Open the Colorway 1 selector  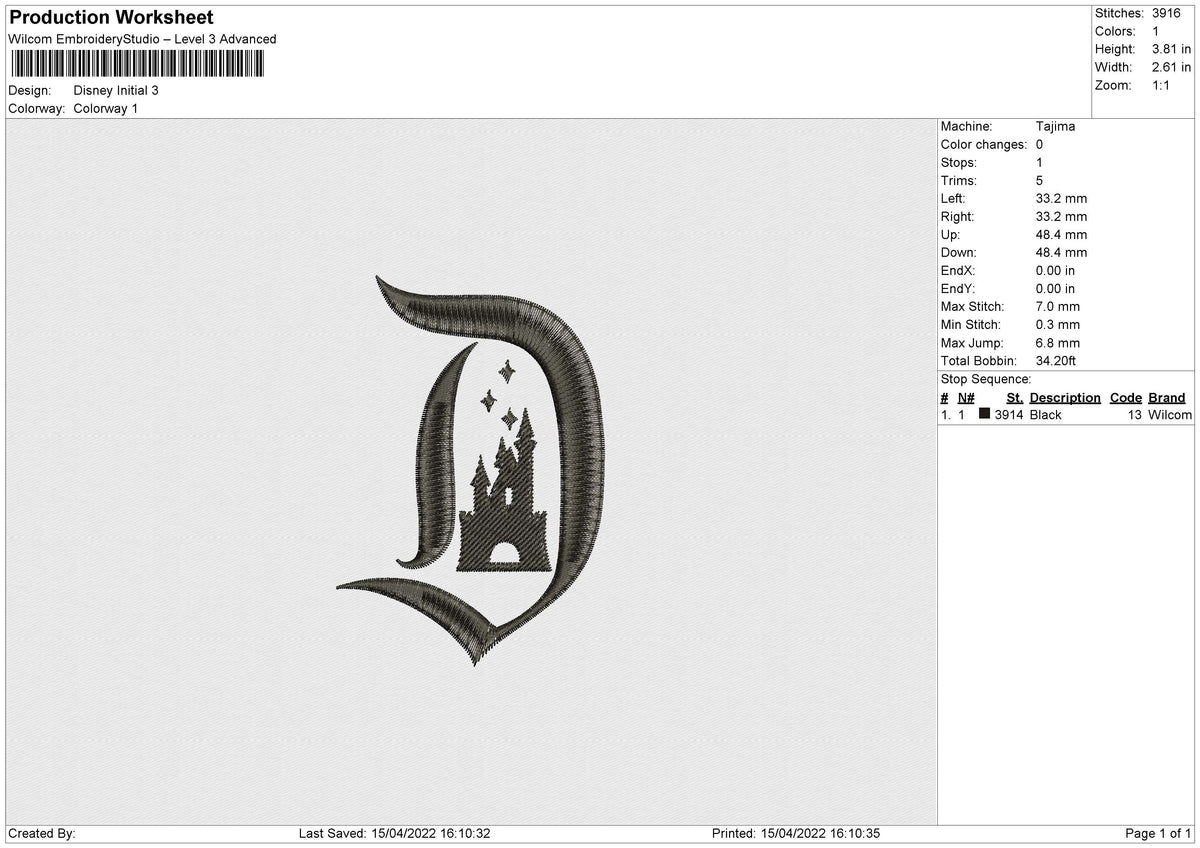(x=105, y=108)
